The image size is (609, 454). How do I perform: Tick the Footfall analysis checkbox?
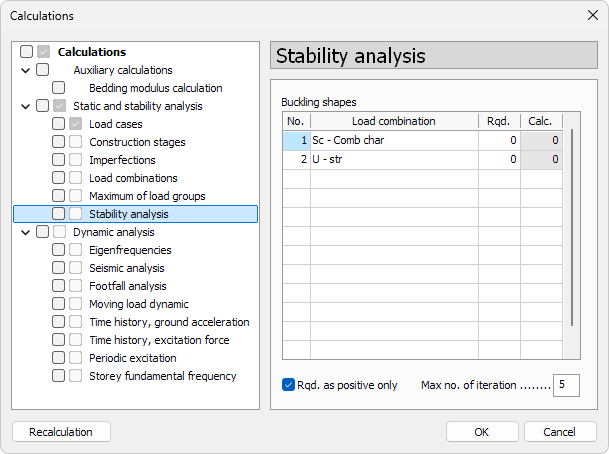click(58, 286)
